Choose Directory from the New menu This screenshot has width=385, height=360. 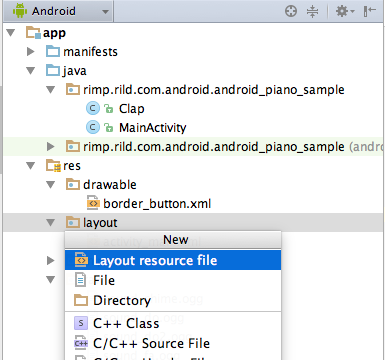(x=173, y=300)
